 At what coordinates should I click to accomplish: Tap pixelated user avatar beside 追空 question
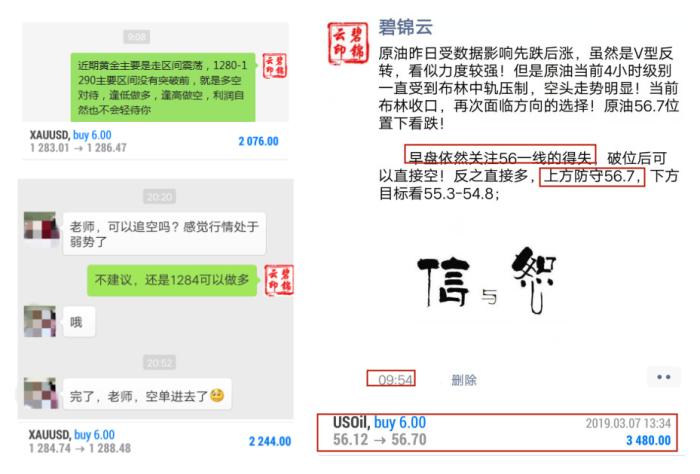[40, 227]
